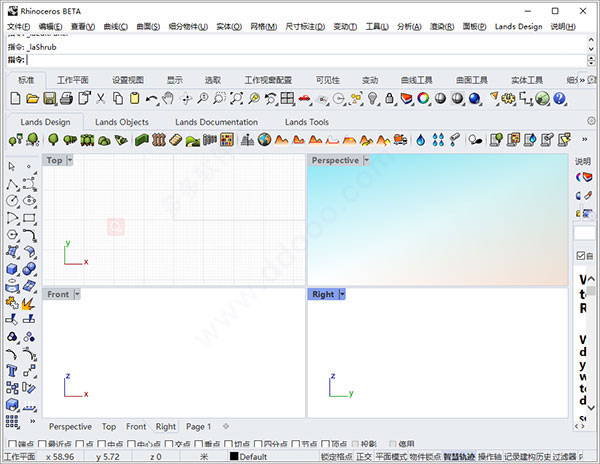The height and width of the screenshot is (464, 600).
Task: Select the arrow pointer tool in the left toolbar
Action: point(12,167)
